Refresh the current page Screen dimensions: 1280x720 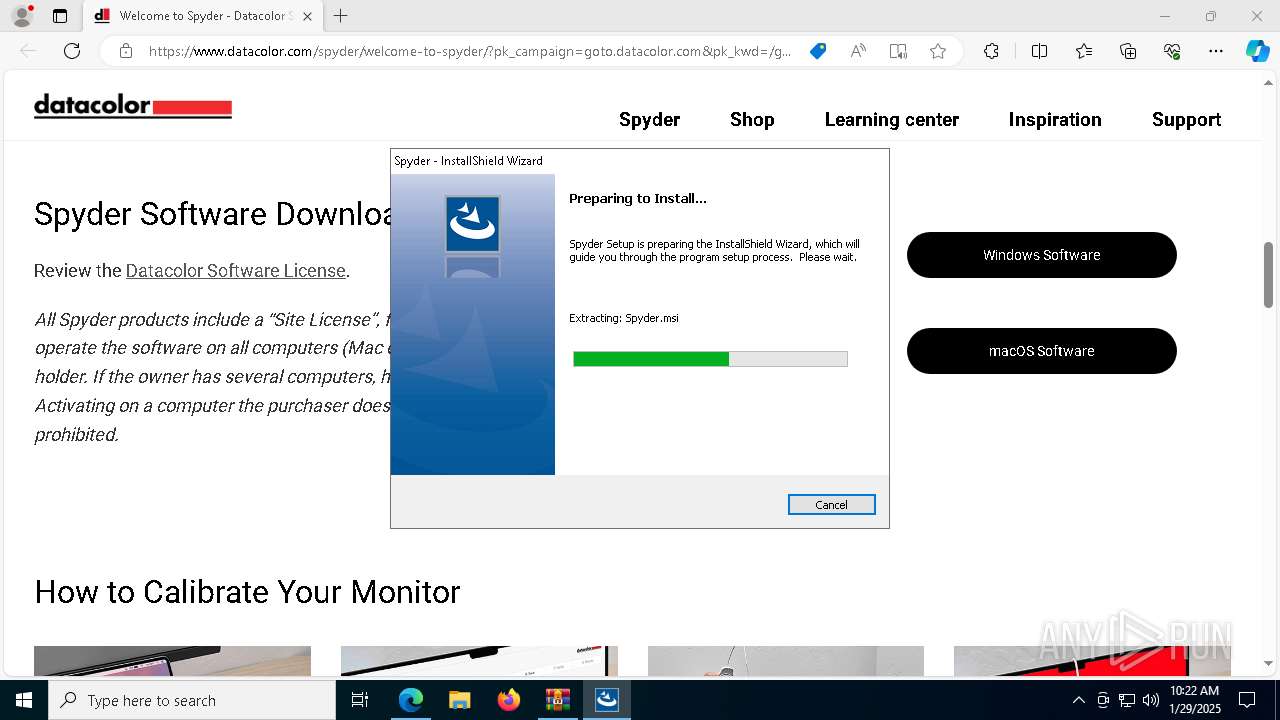tap(72, 51)
